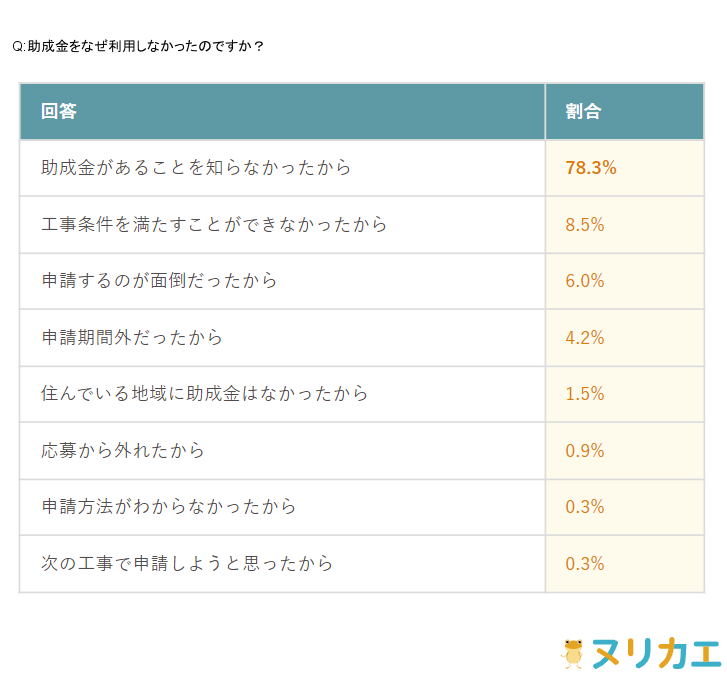Click the 応募から外れたから row

click(123, 451)
